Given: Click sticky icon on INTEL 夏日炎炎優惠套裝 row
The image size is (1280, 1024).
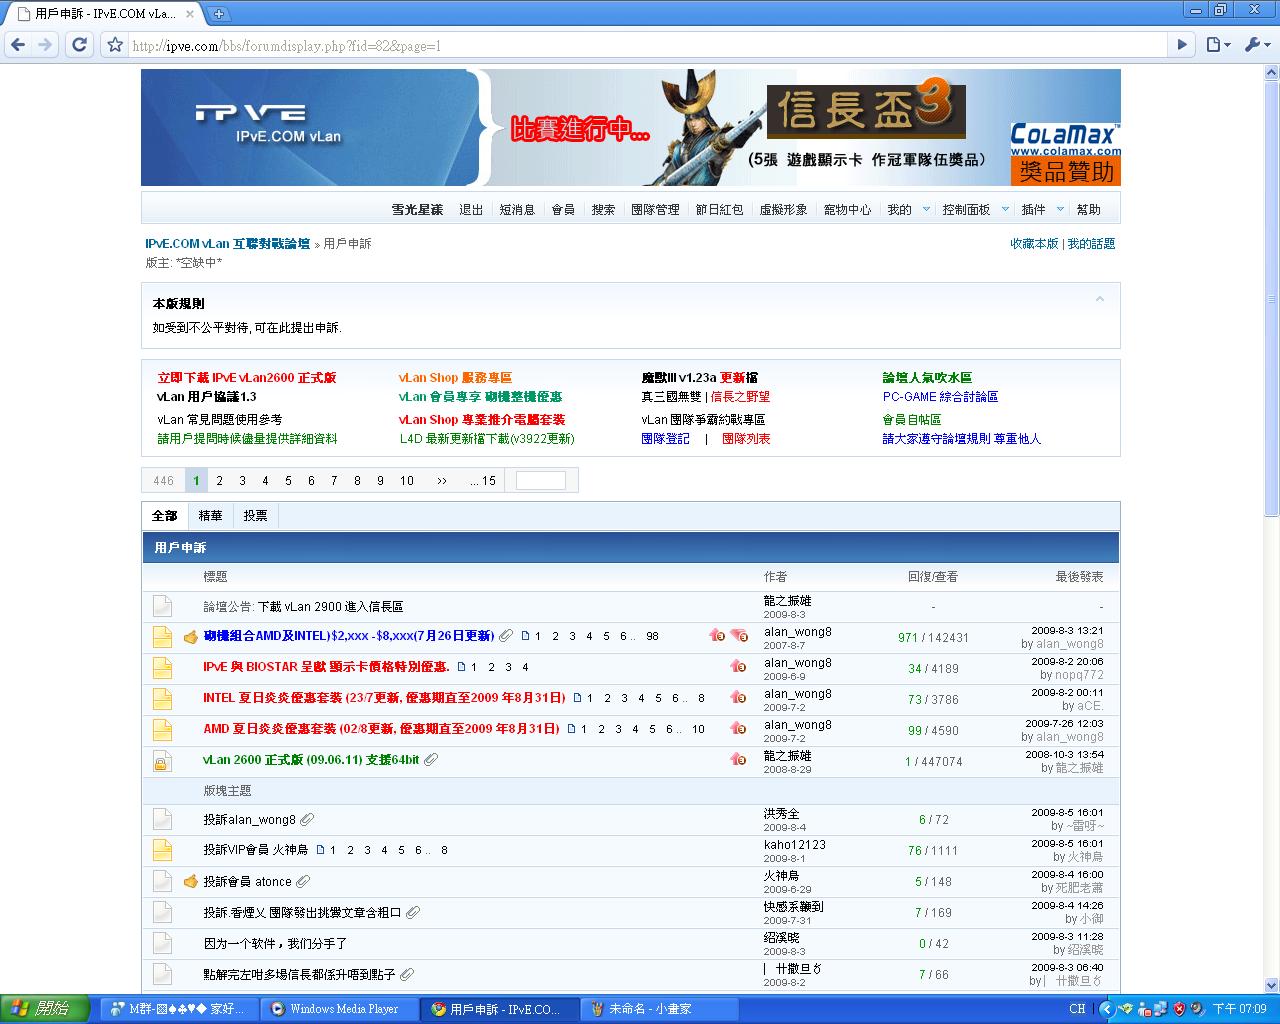Looking at the screenshot, I should pyautogui.click(x=738, y=698).
